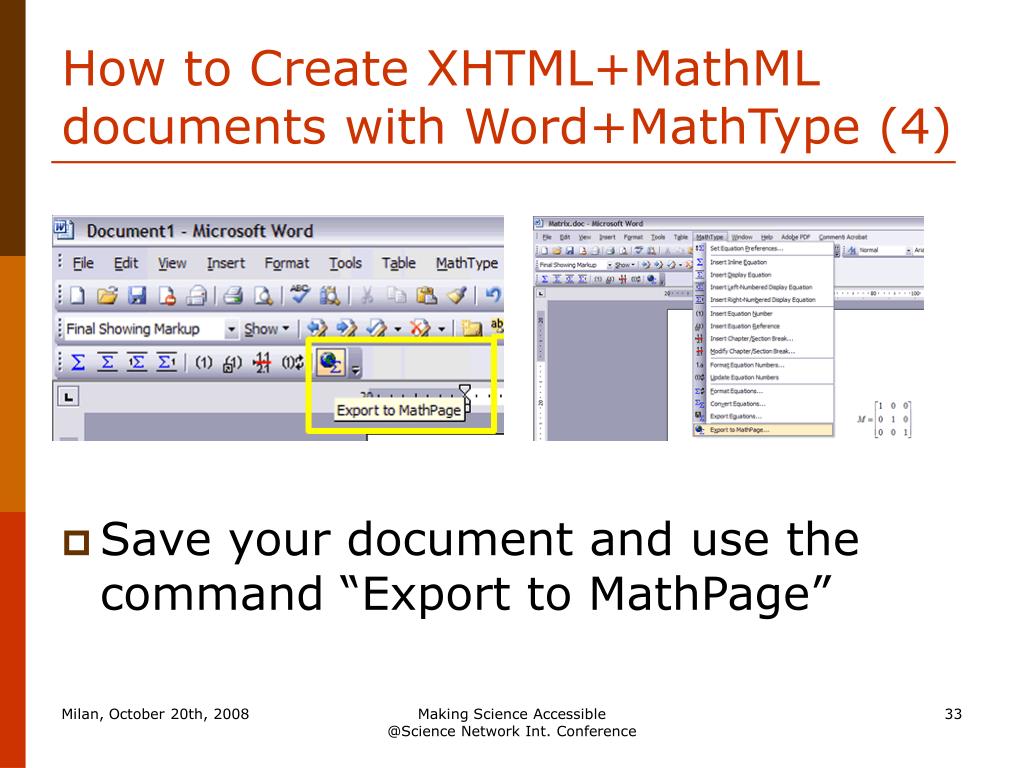Viewport: 1024px width, 768px height.
Task: Click Chapter/Section Break icon in Document1 toolbar
Action: pyautogui.click(x=262, y=362)
